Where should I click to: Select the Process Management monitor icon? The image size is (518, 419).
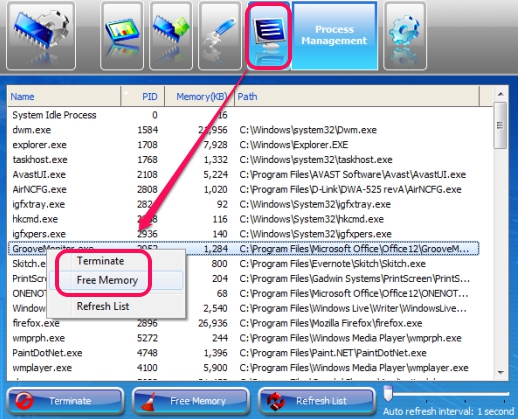(x=269, y=35)
